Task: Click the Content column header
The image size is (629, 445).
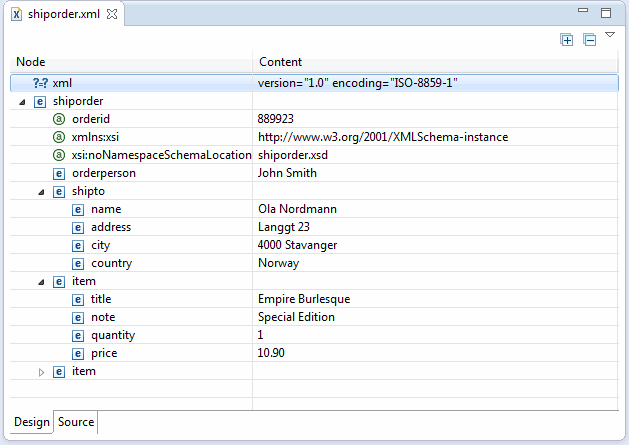Action: (x=281, y=62)
